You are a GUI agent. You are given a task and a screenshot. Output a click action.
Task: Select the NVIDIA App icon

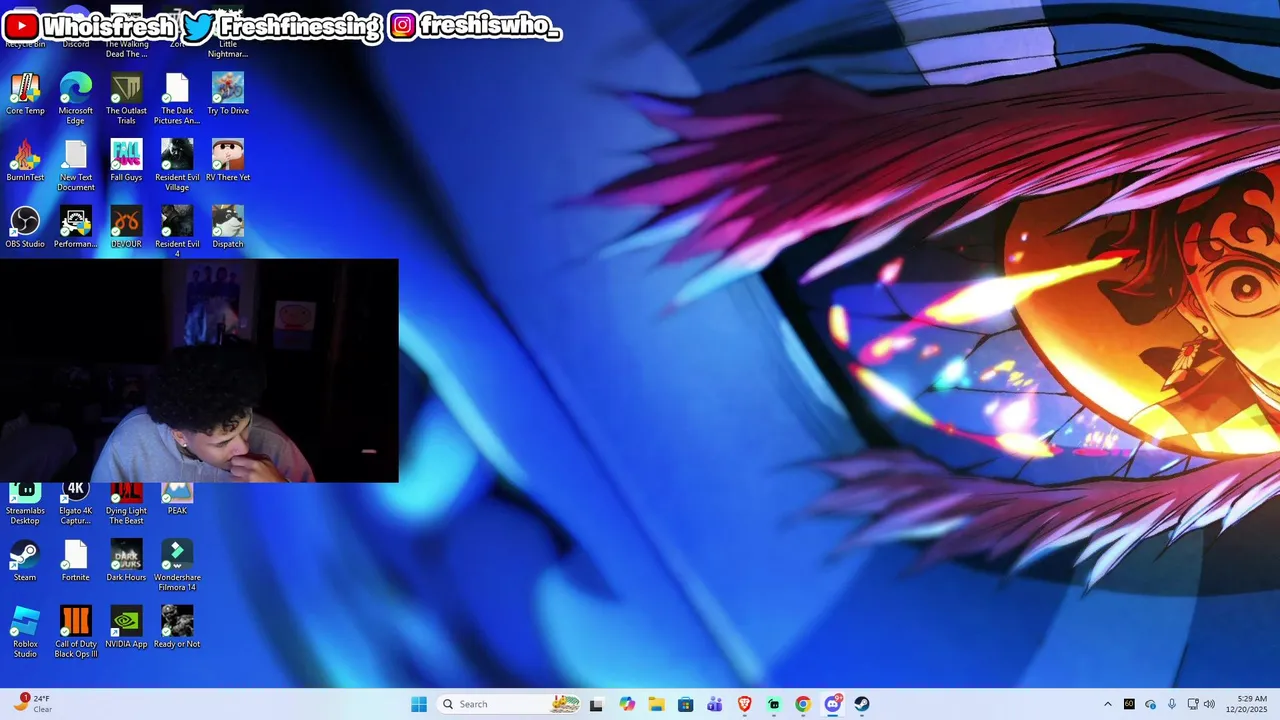(126, 628)
